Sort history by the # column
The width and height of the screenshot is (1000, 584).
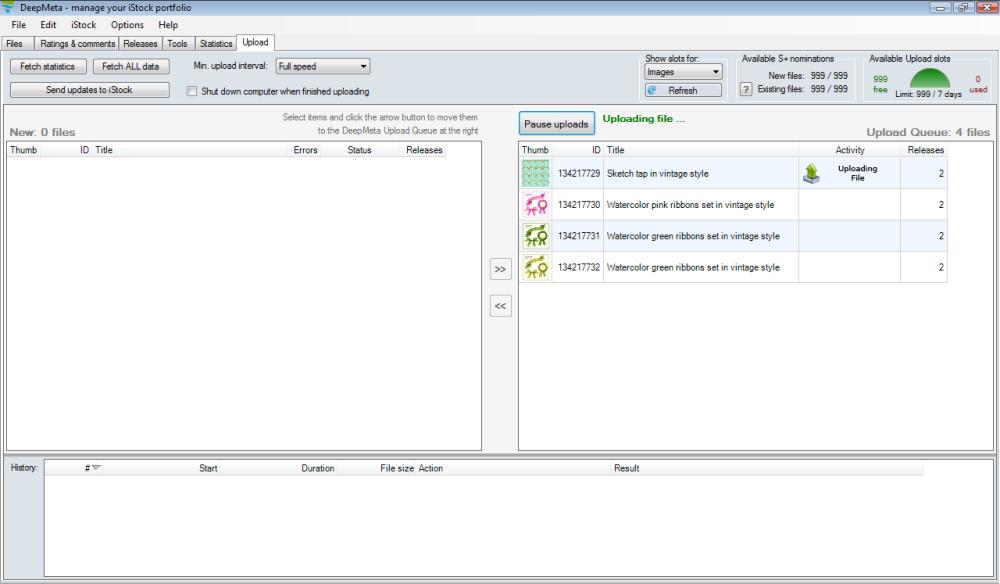pos(92,468)
